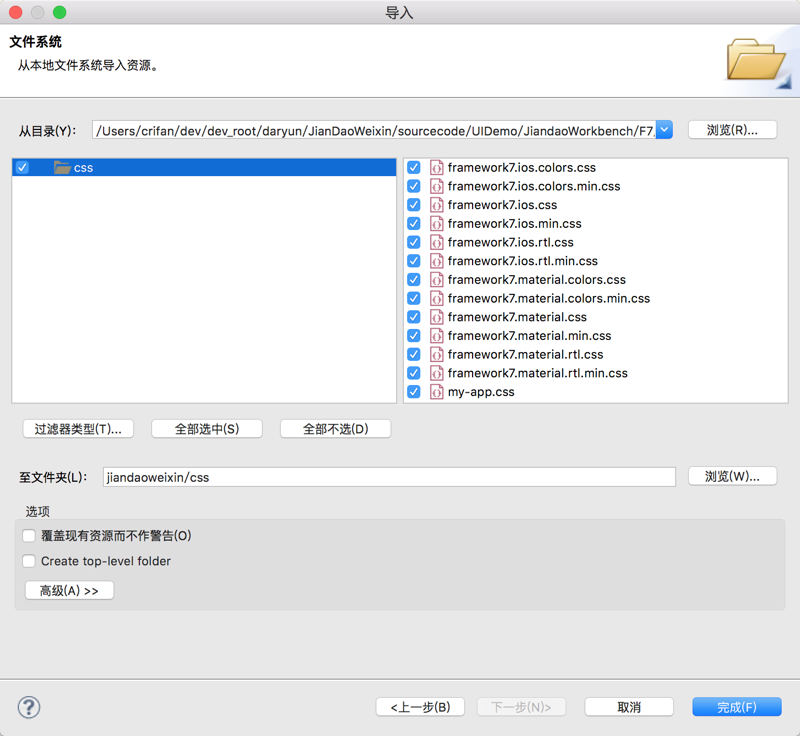Click file icon of framework7.ios.colors.min.css
This screenshot has height=736, width=800.
click(436, 186)
